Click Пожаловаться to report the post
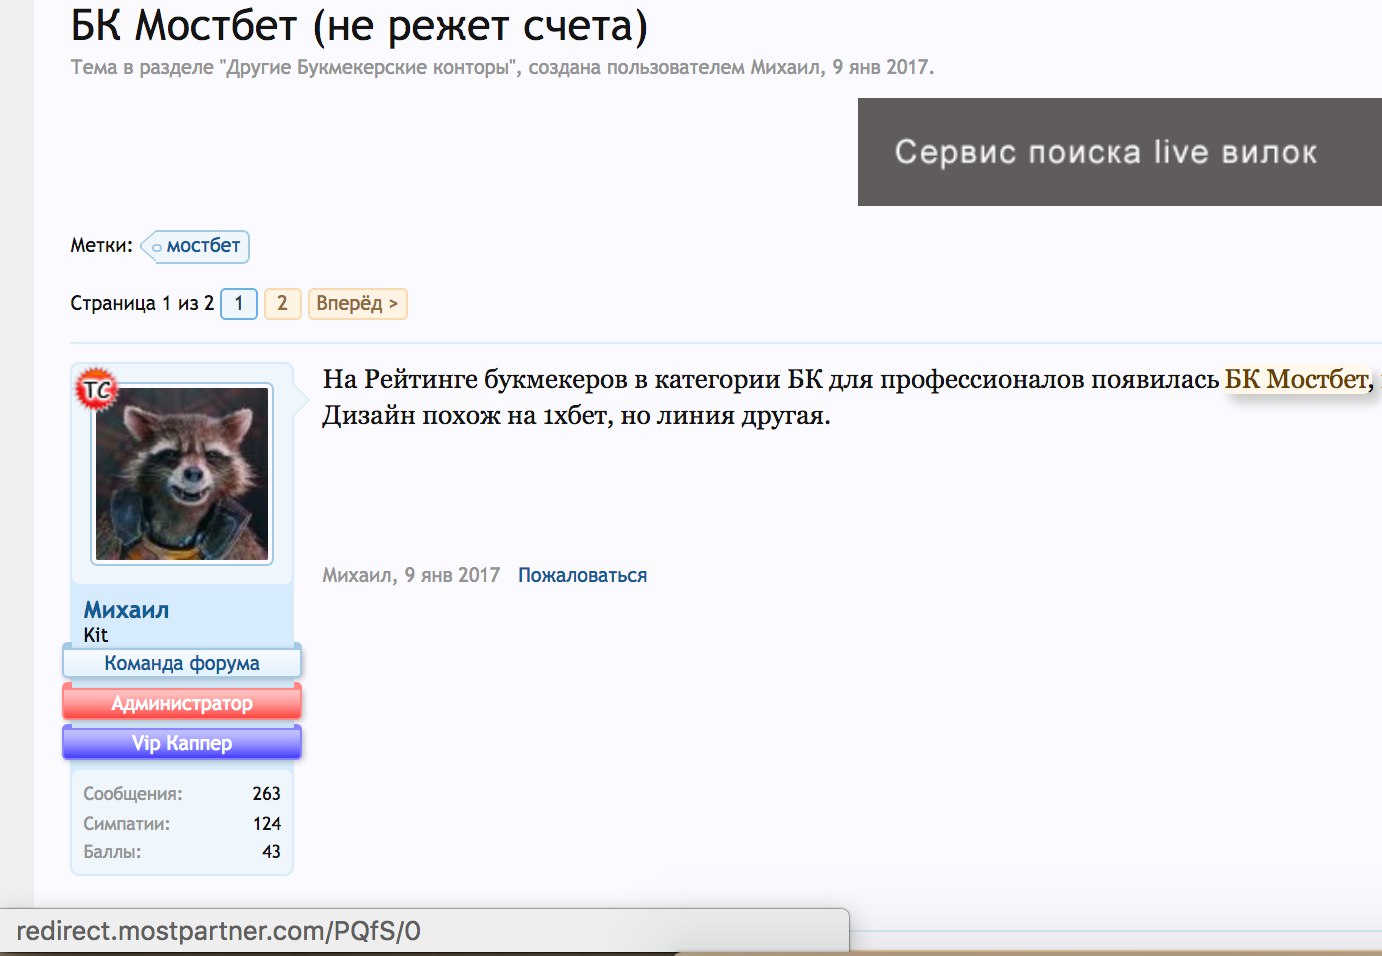This screenshot has height=956, width=1382. click(x=582, y=575)
